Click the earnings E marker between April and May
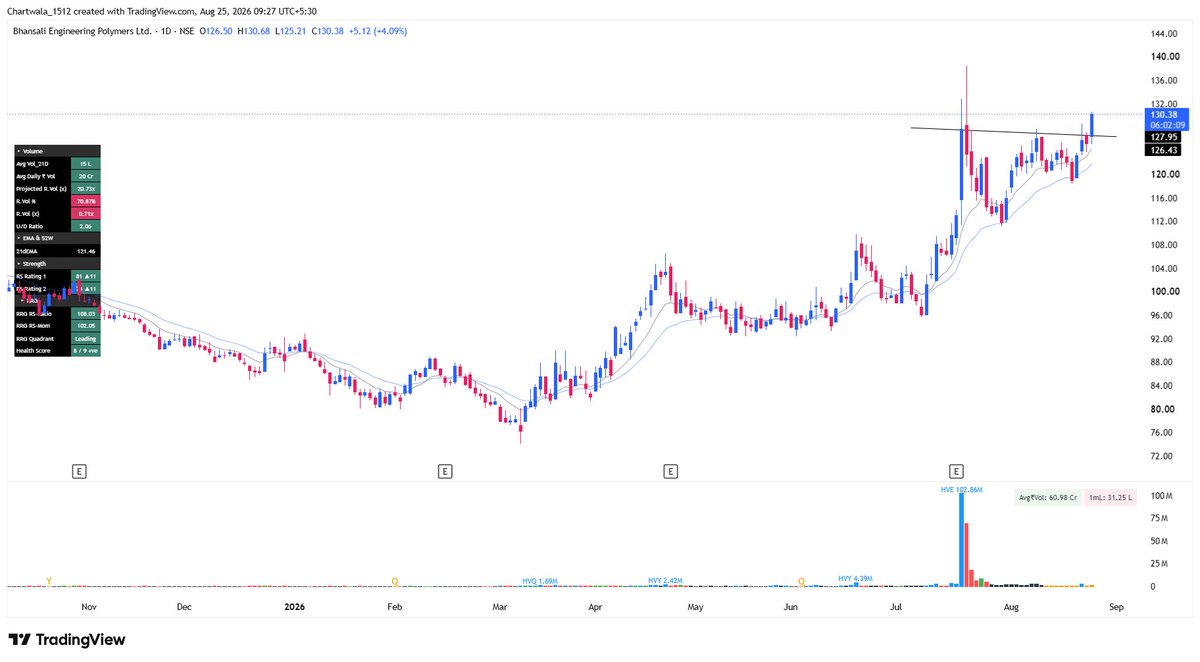 click(670, 470)
